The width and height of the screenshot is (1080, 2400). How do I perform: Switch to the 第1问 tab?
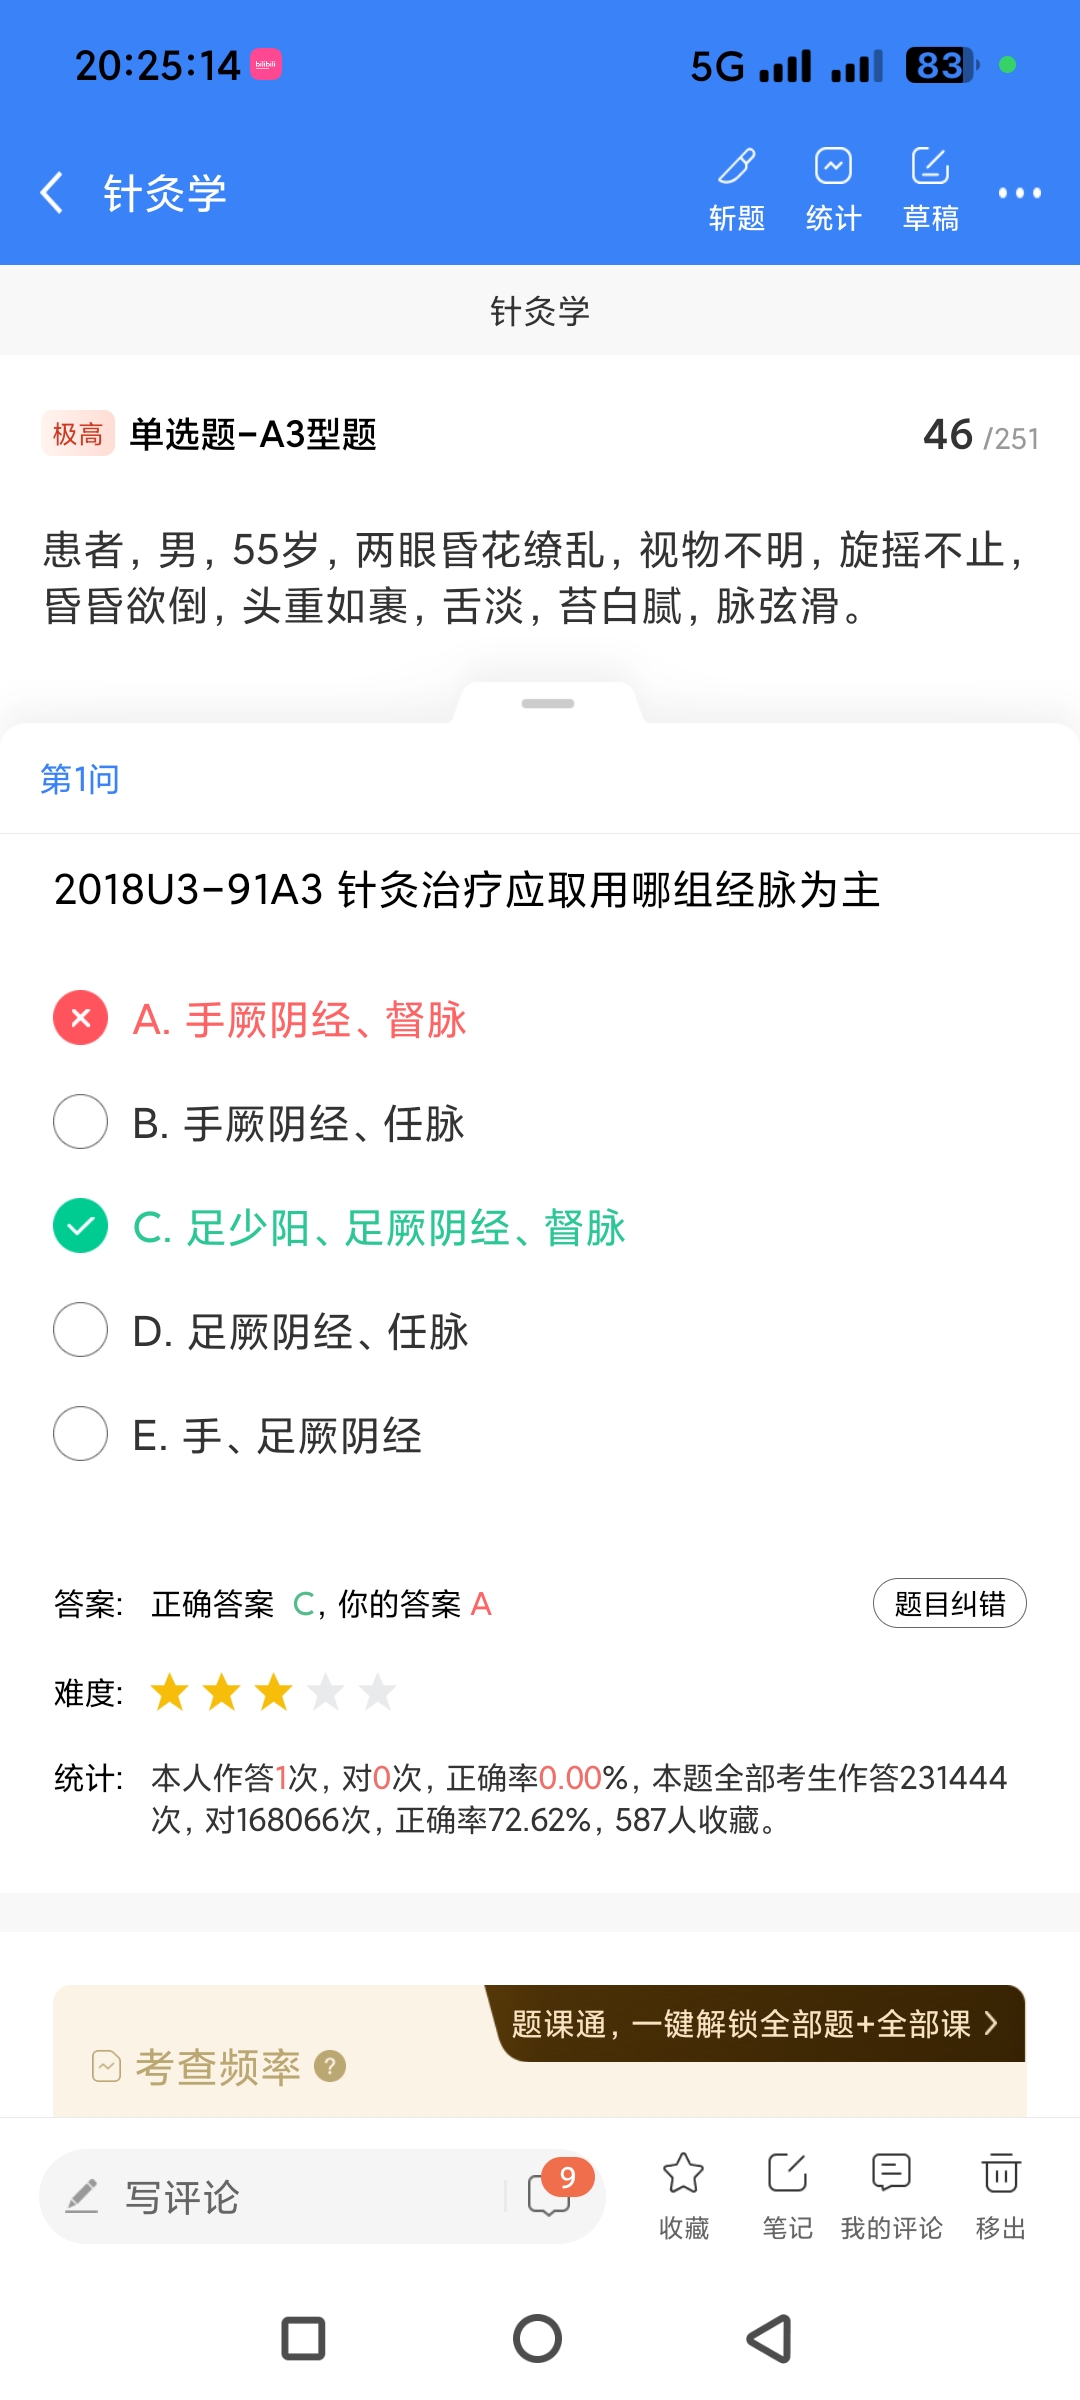click(80, 779)
